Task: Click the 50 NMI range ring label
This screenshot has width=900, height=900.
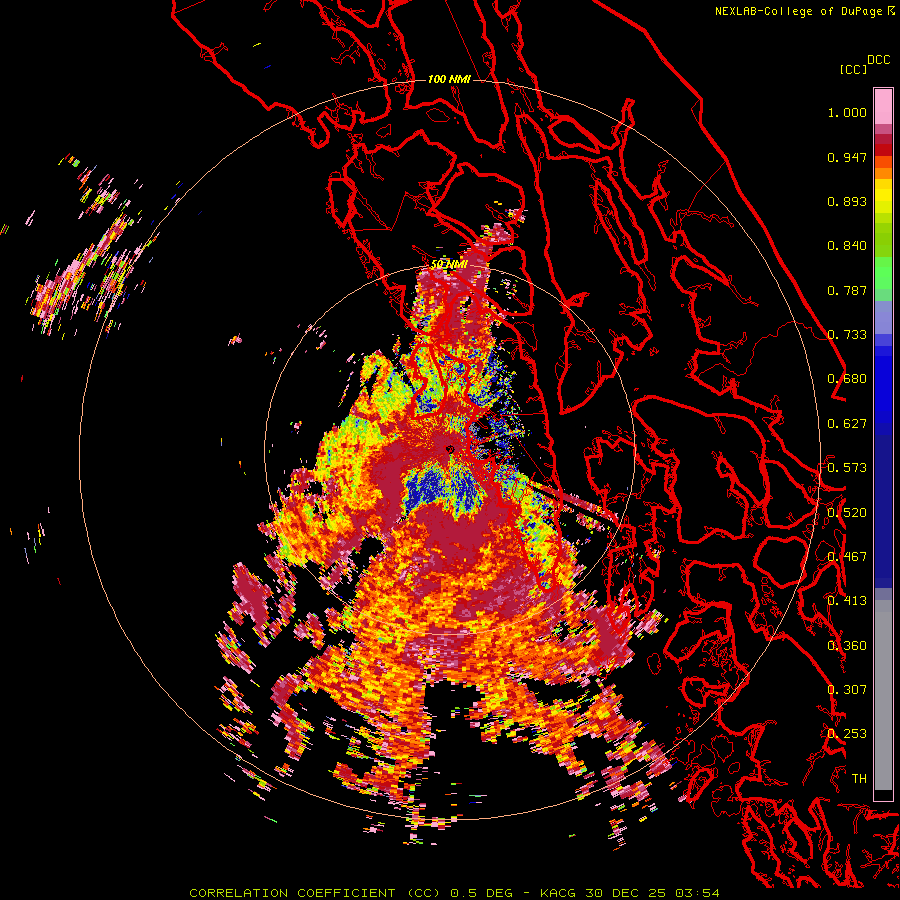Action: 449,264
